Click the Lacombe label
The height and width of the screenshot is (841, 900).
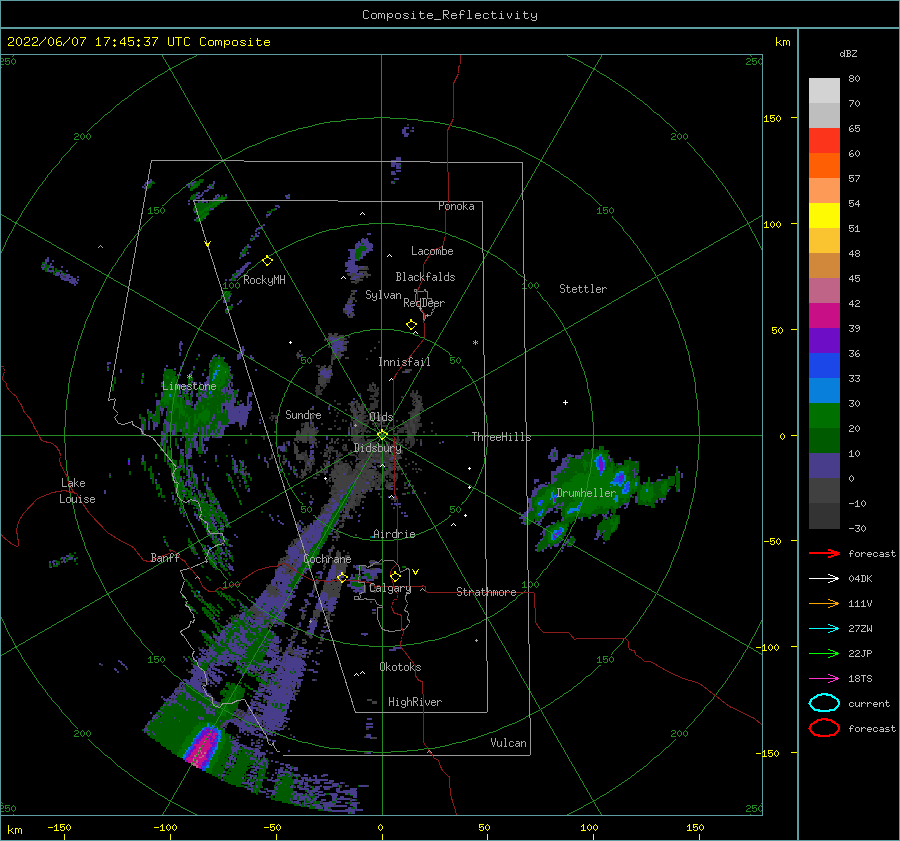pos(432,251)
